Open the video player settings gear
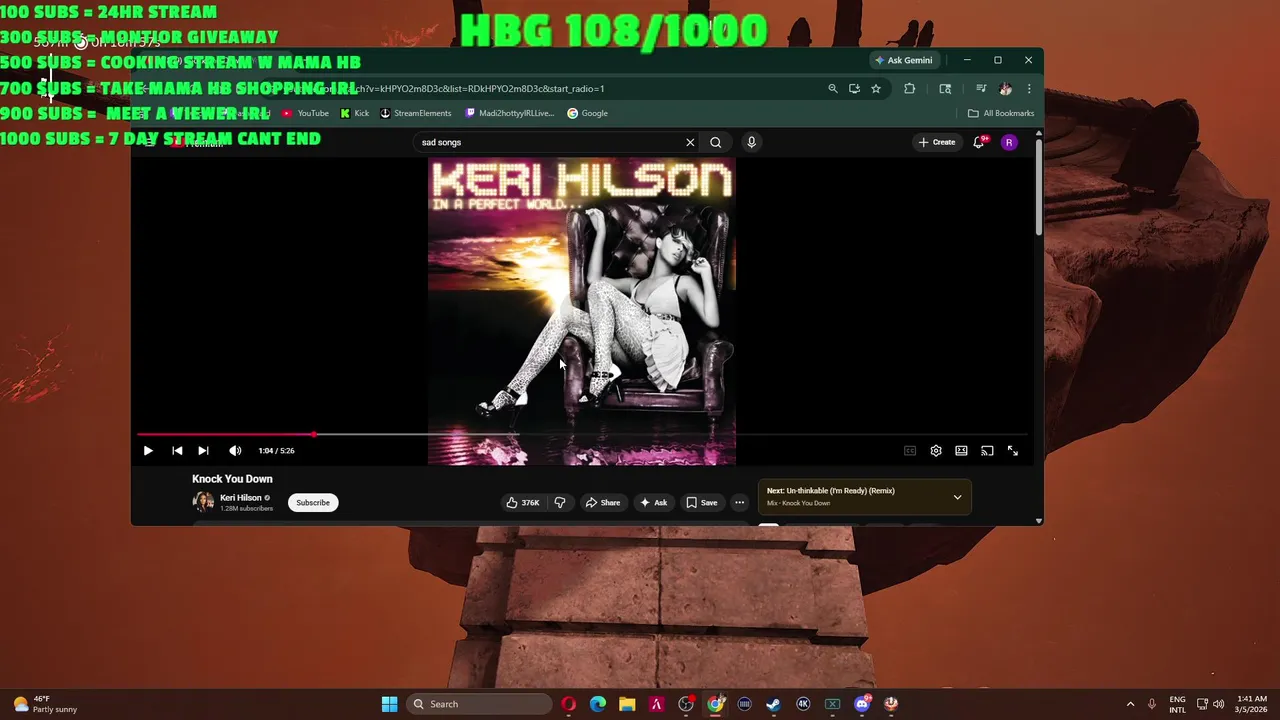The height and width of the screenshot is (720, 1280). [936, 451]
